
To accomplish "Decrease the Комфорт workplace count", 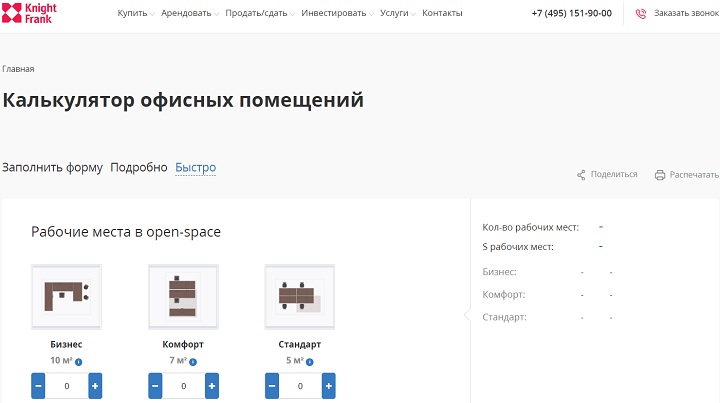I will 155,386.
